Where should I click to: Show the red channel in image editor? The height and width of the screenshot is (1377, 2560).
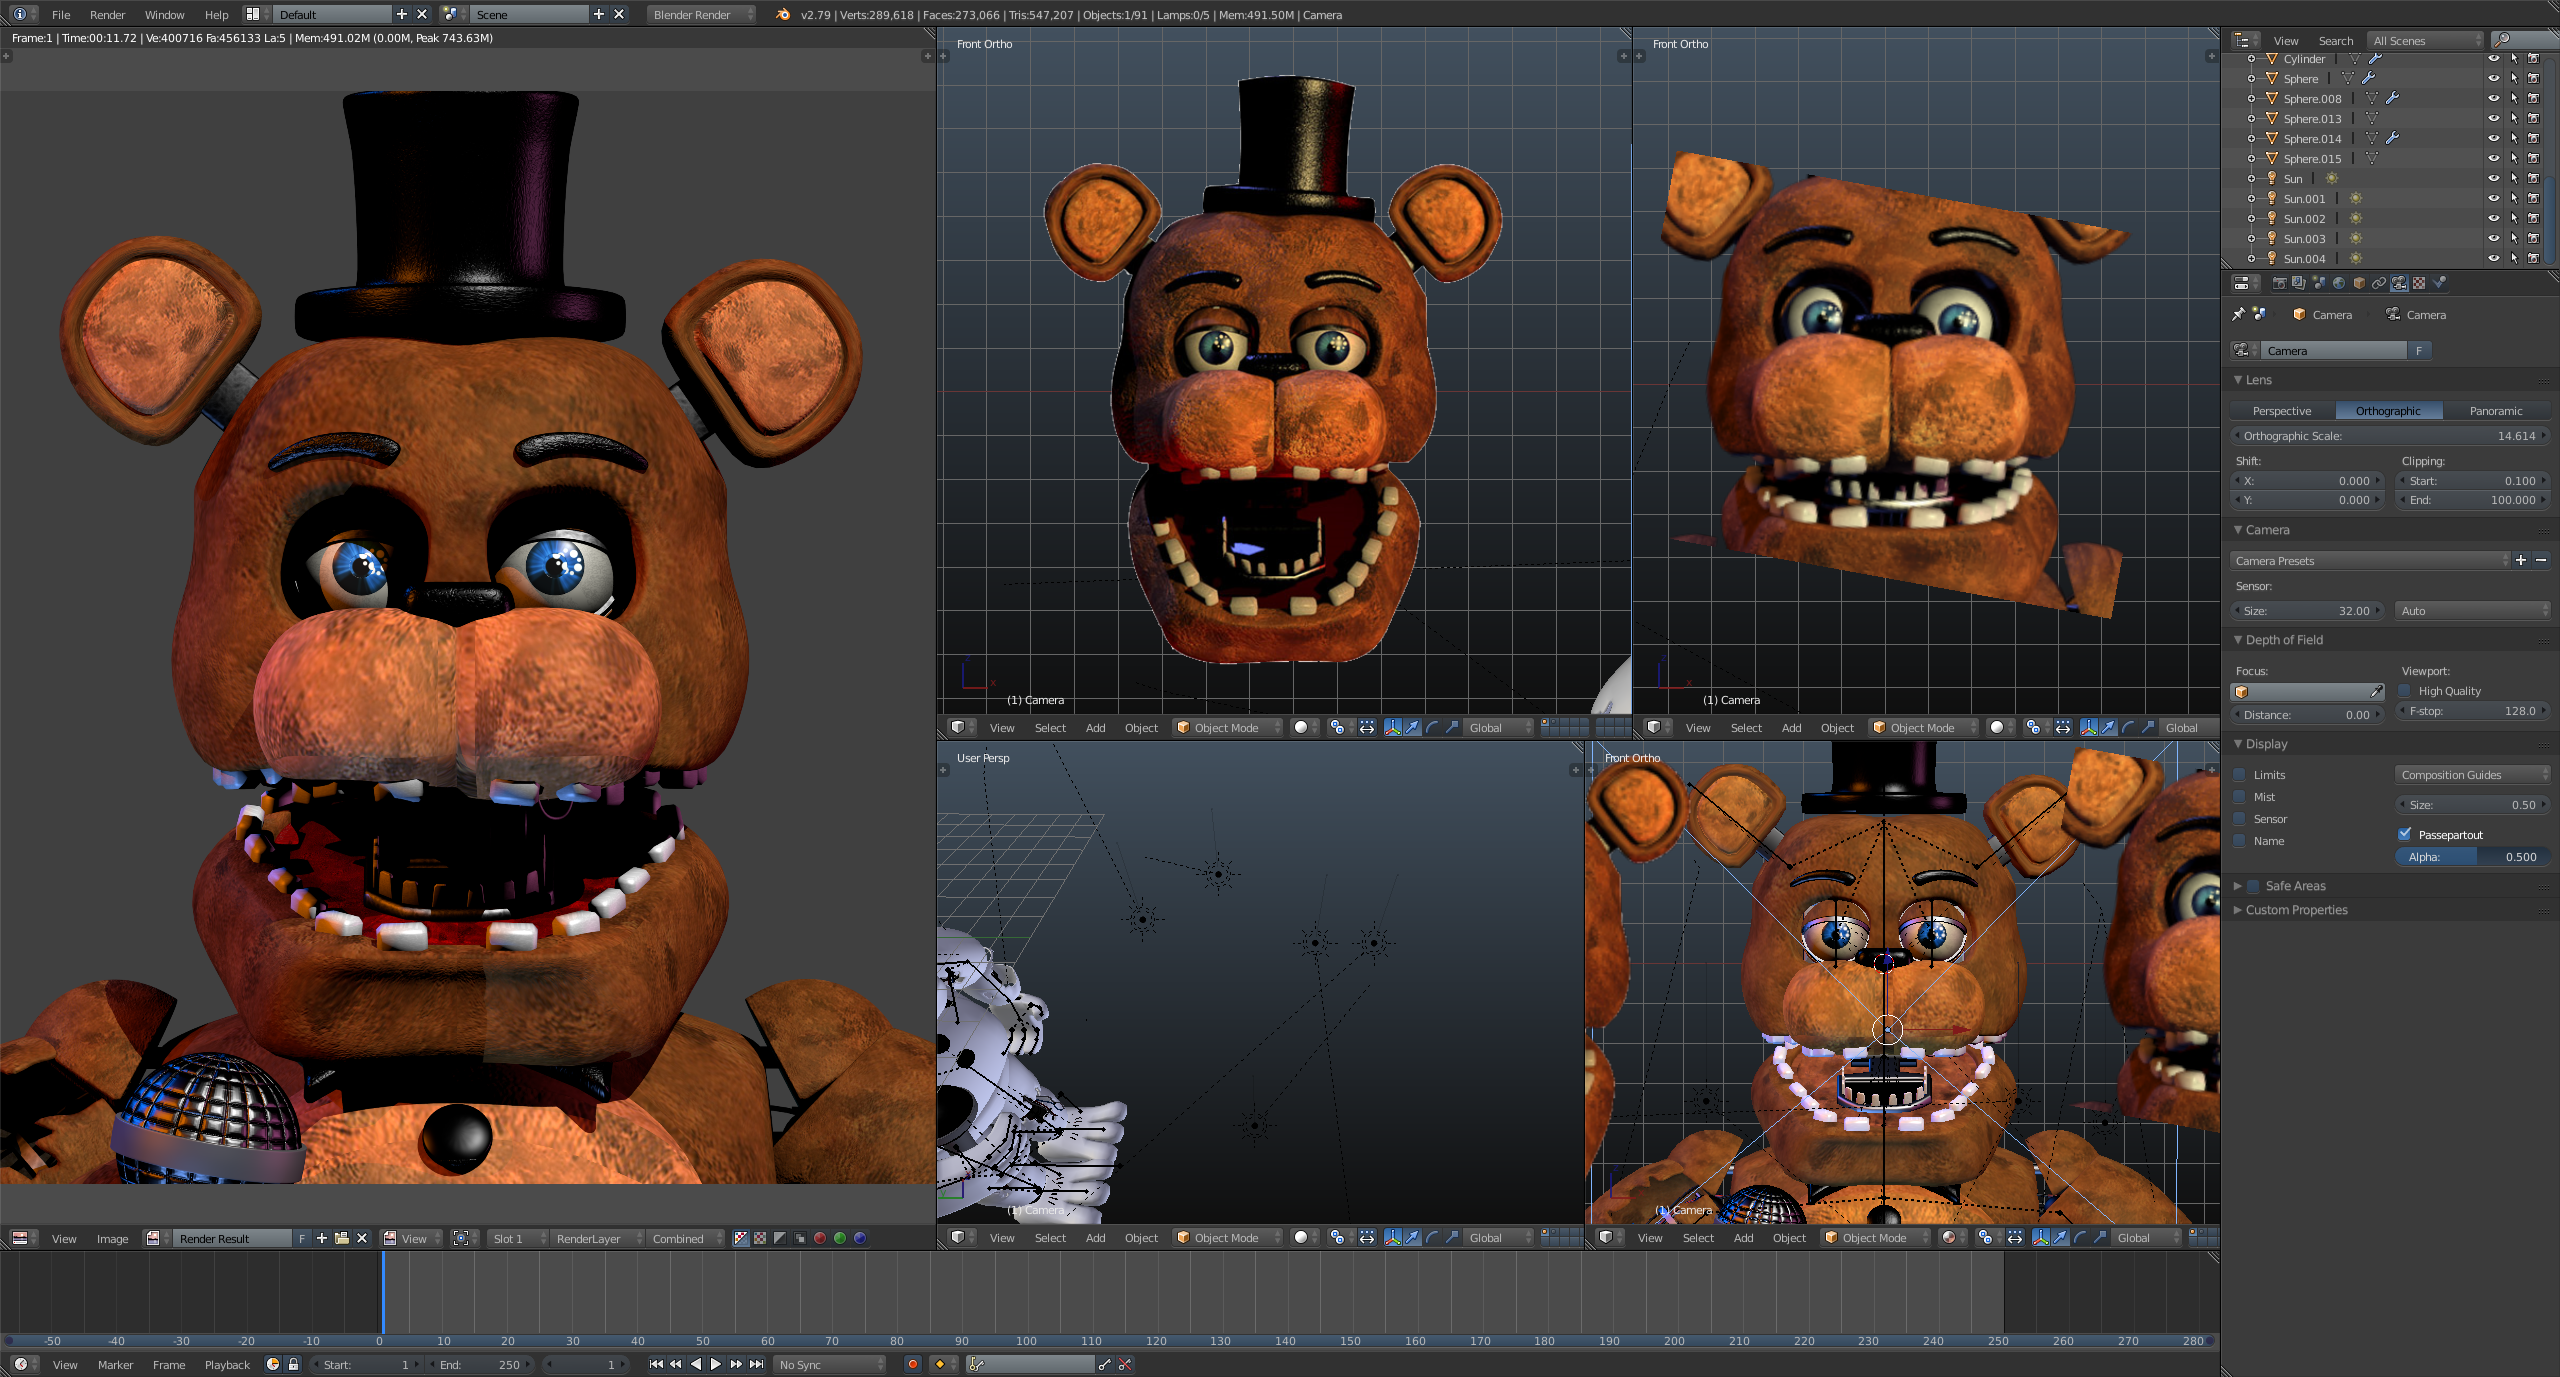click(x=820, y=1238)
